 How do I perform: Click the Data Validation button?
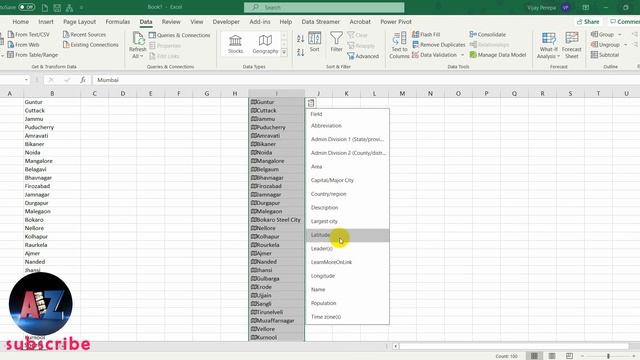tap(435, 55)
